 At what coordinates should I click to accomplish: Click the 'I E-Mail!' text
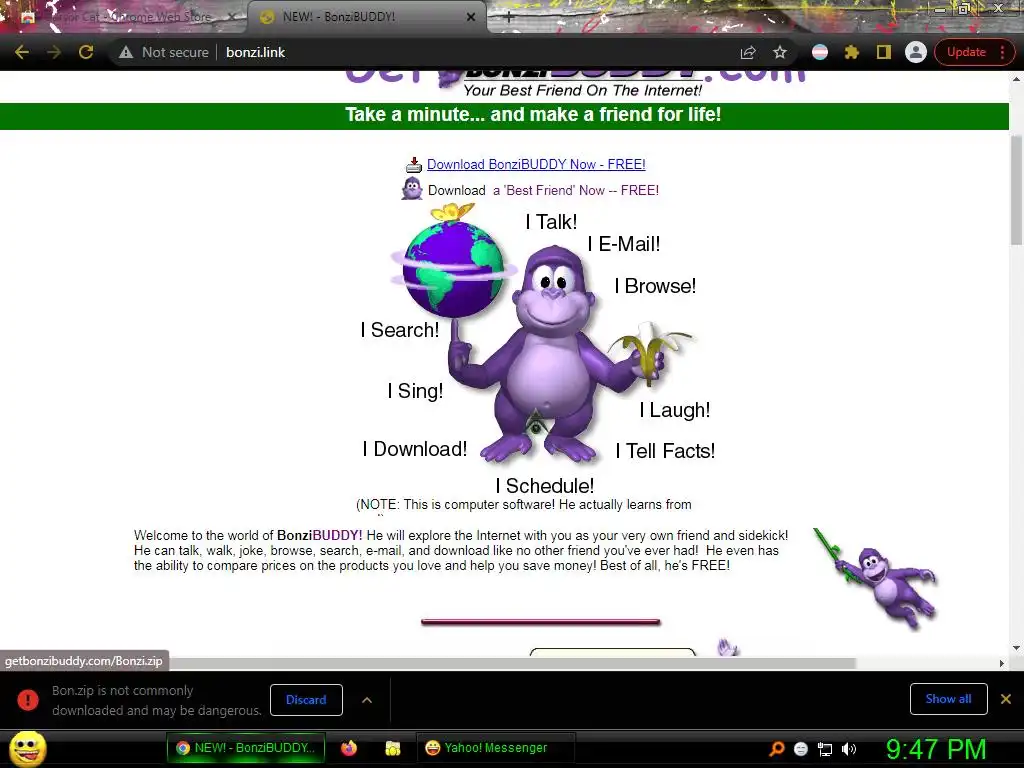pyautogui.click(x=624, y=244)
